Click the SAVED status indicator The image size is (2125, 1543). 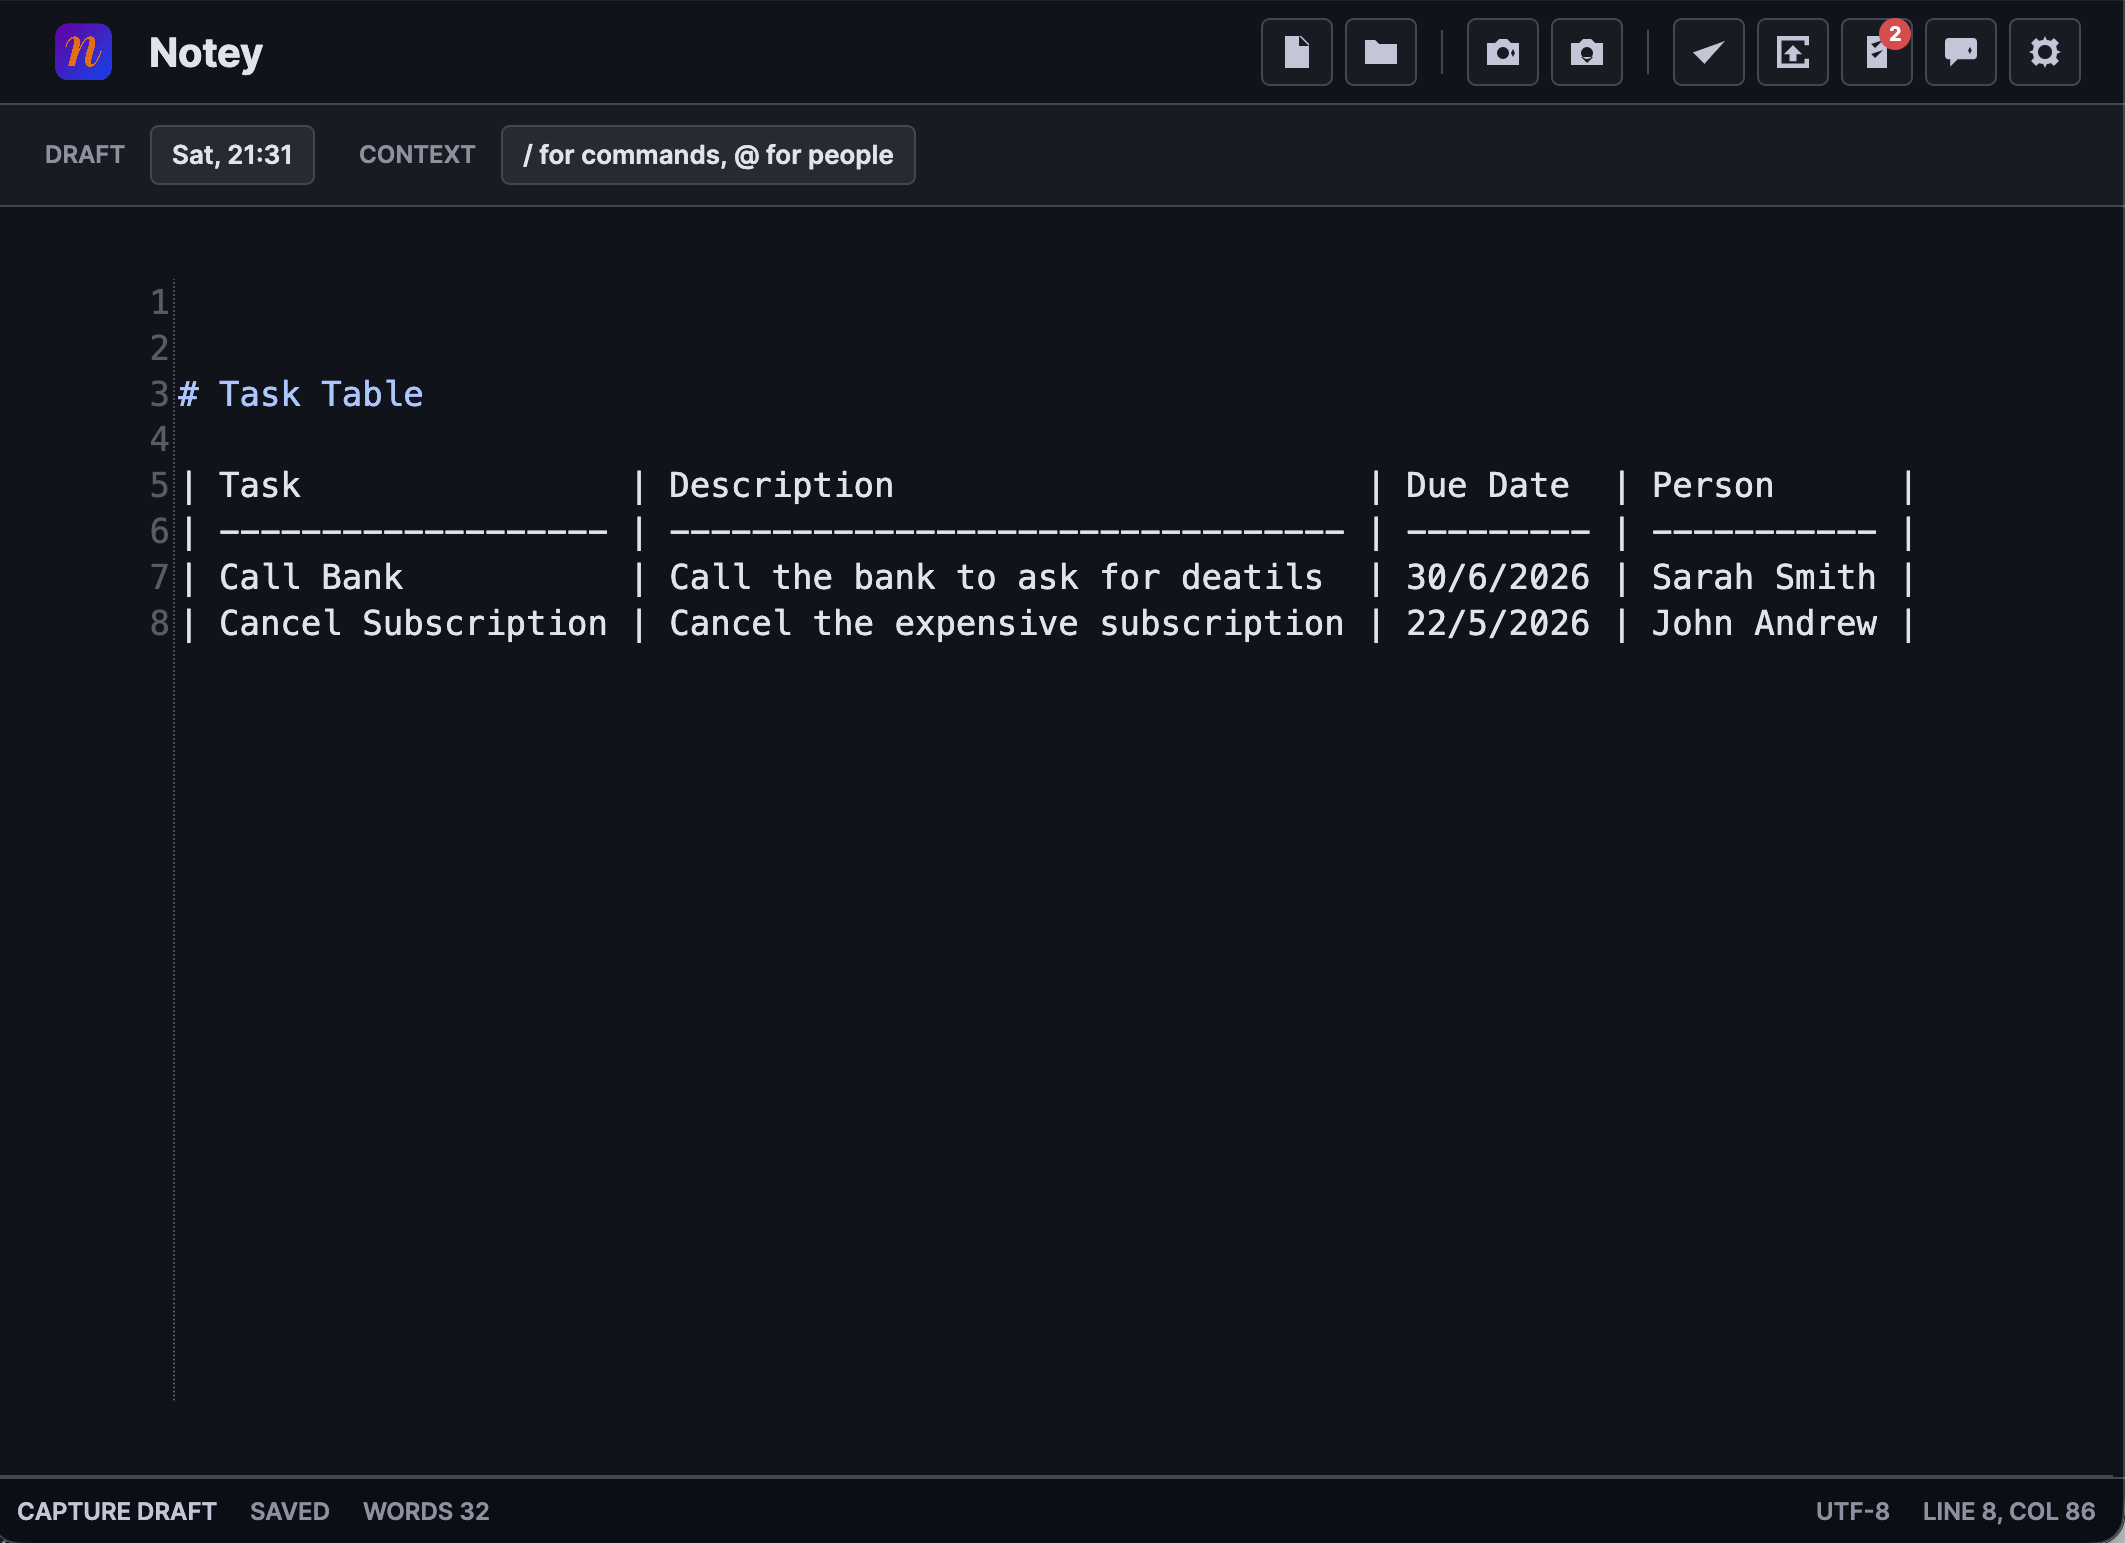point(290,1511)
